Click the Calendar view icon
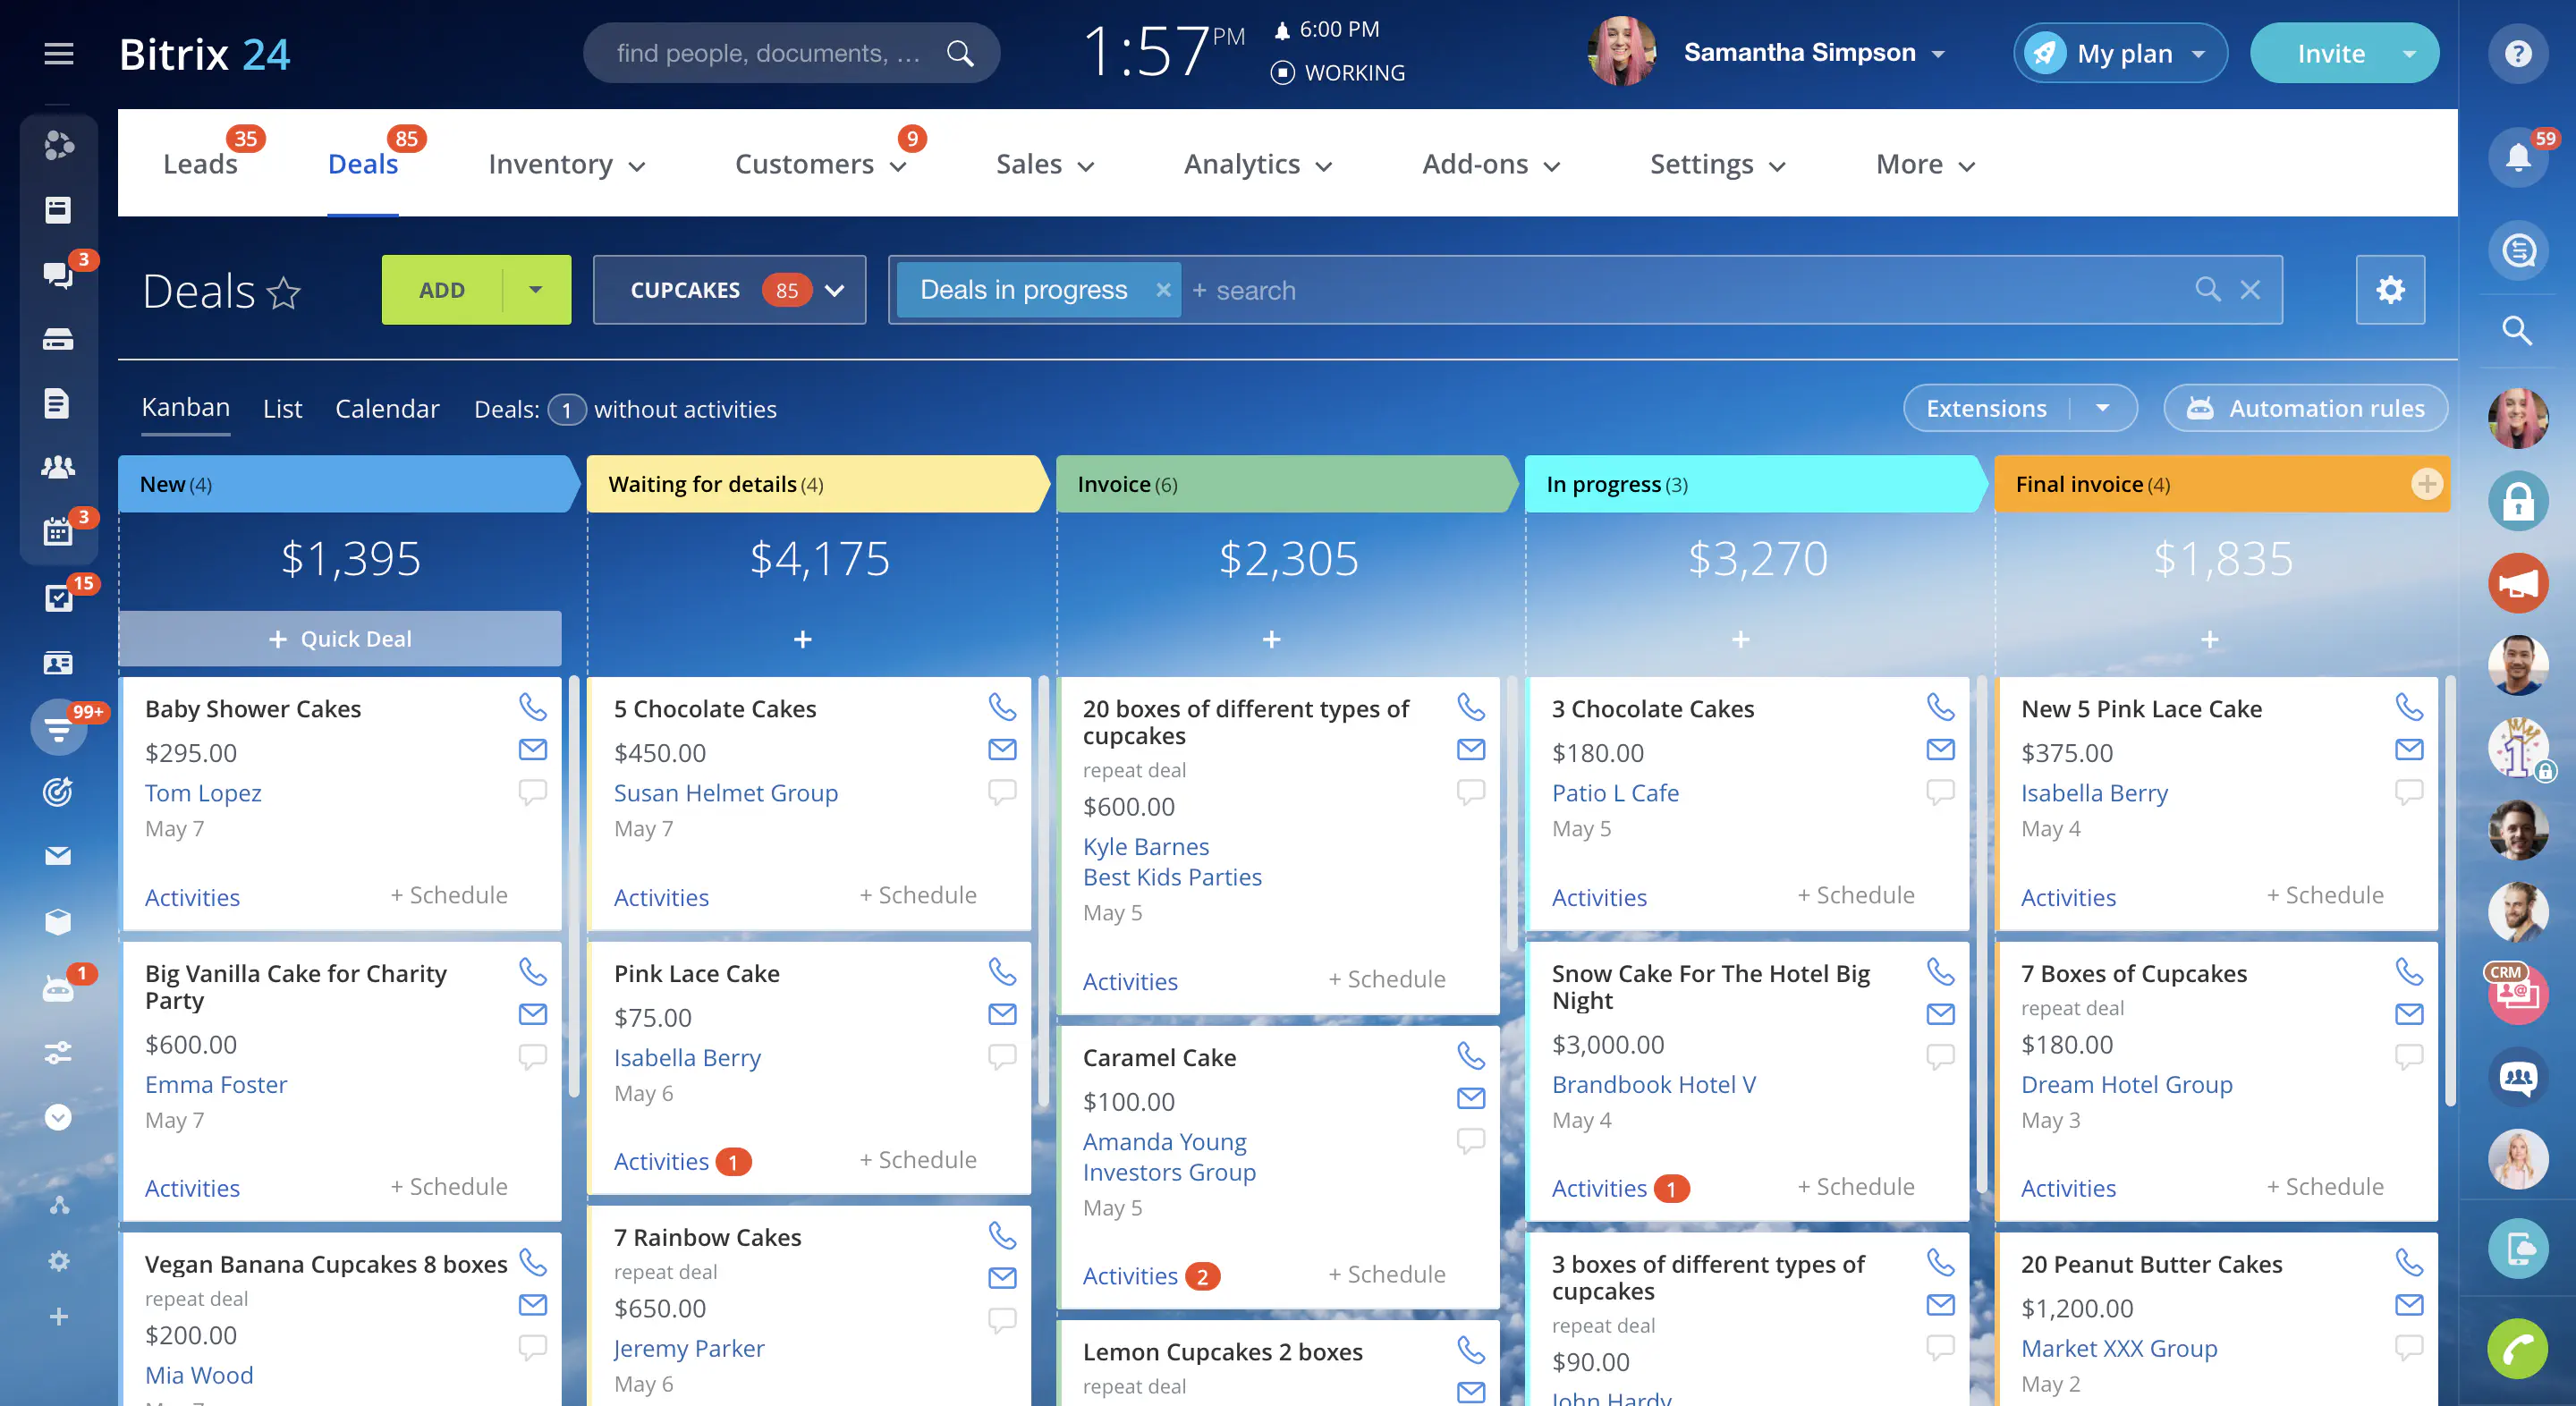Screen dimensions: 2576x1406 (385, 409)
